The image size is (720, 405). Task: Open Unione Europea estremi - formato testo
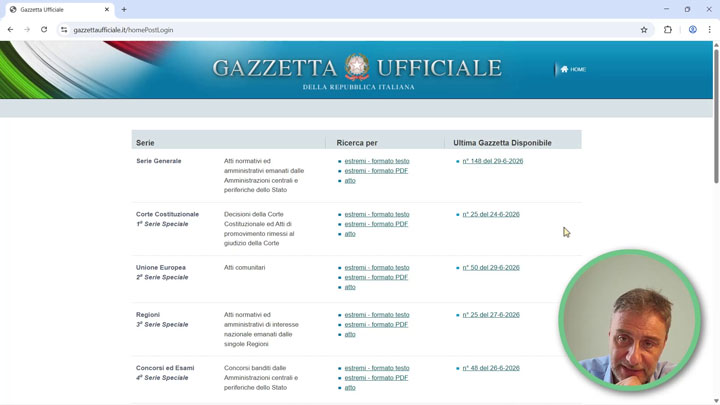pyautogui.click(x=377, y=267)
